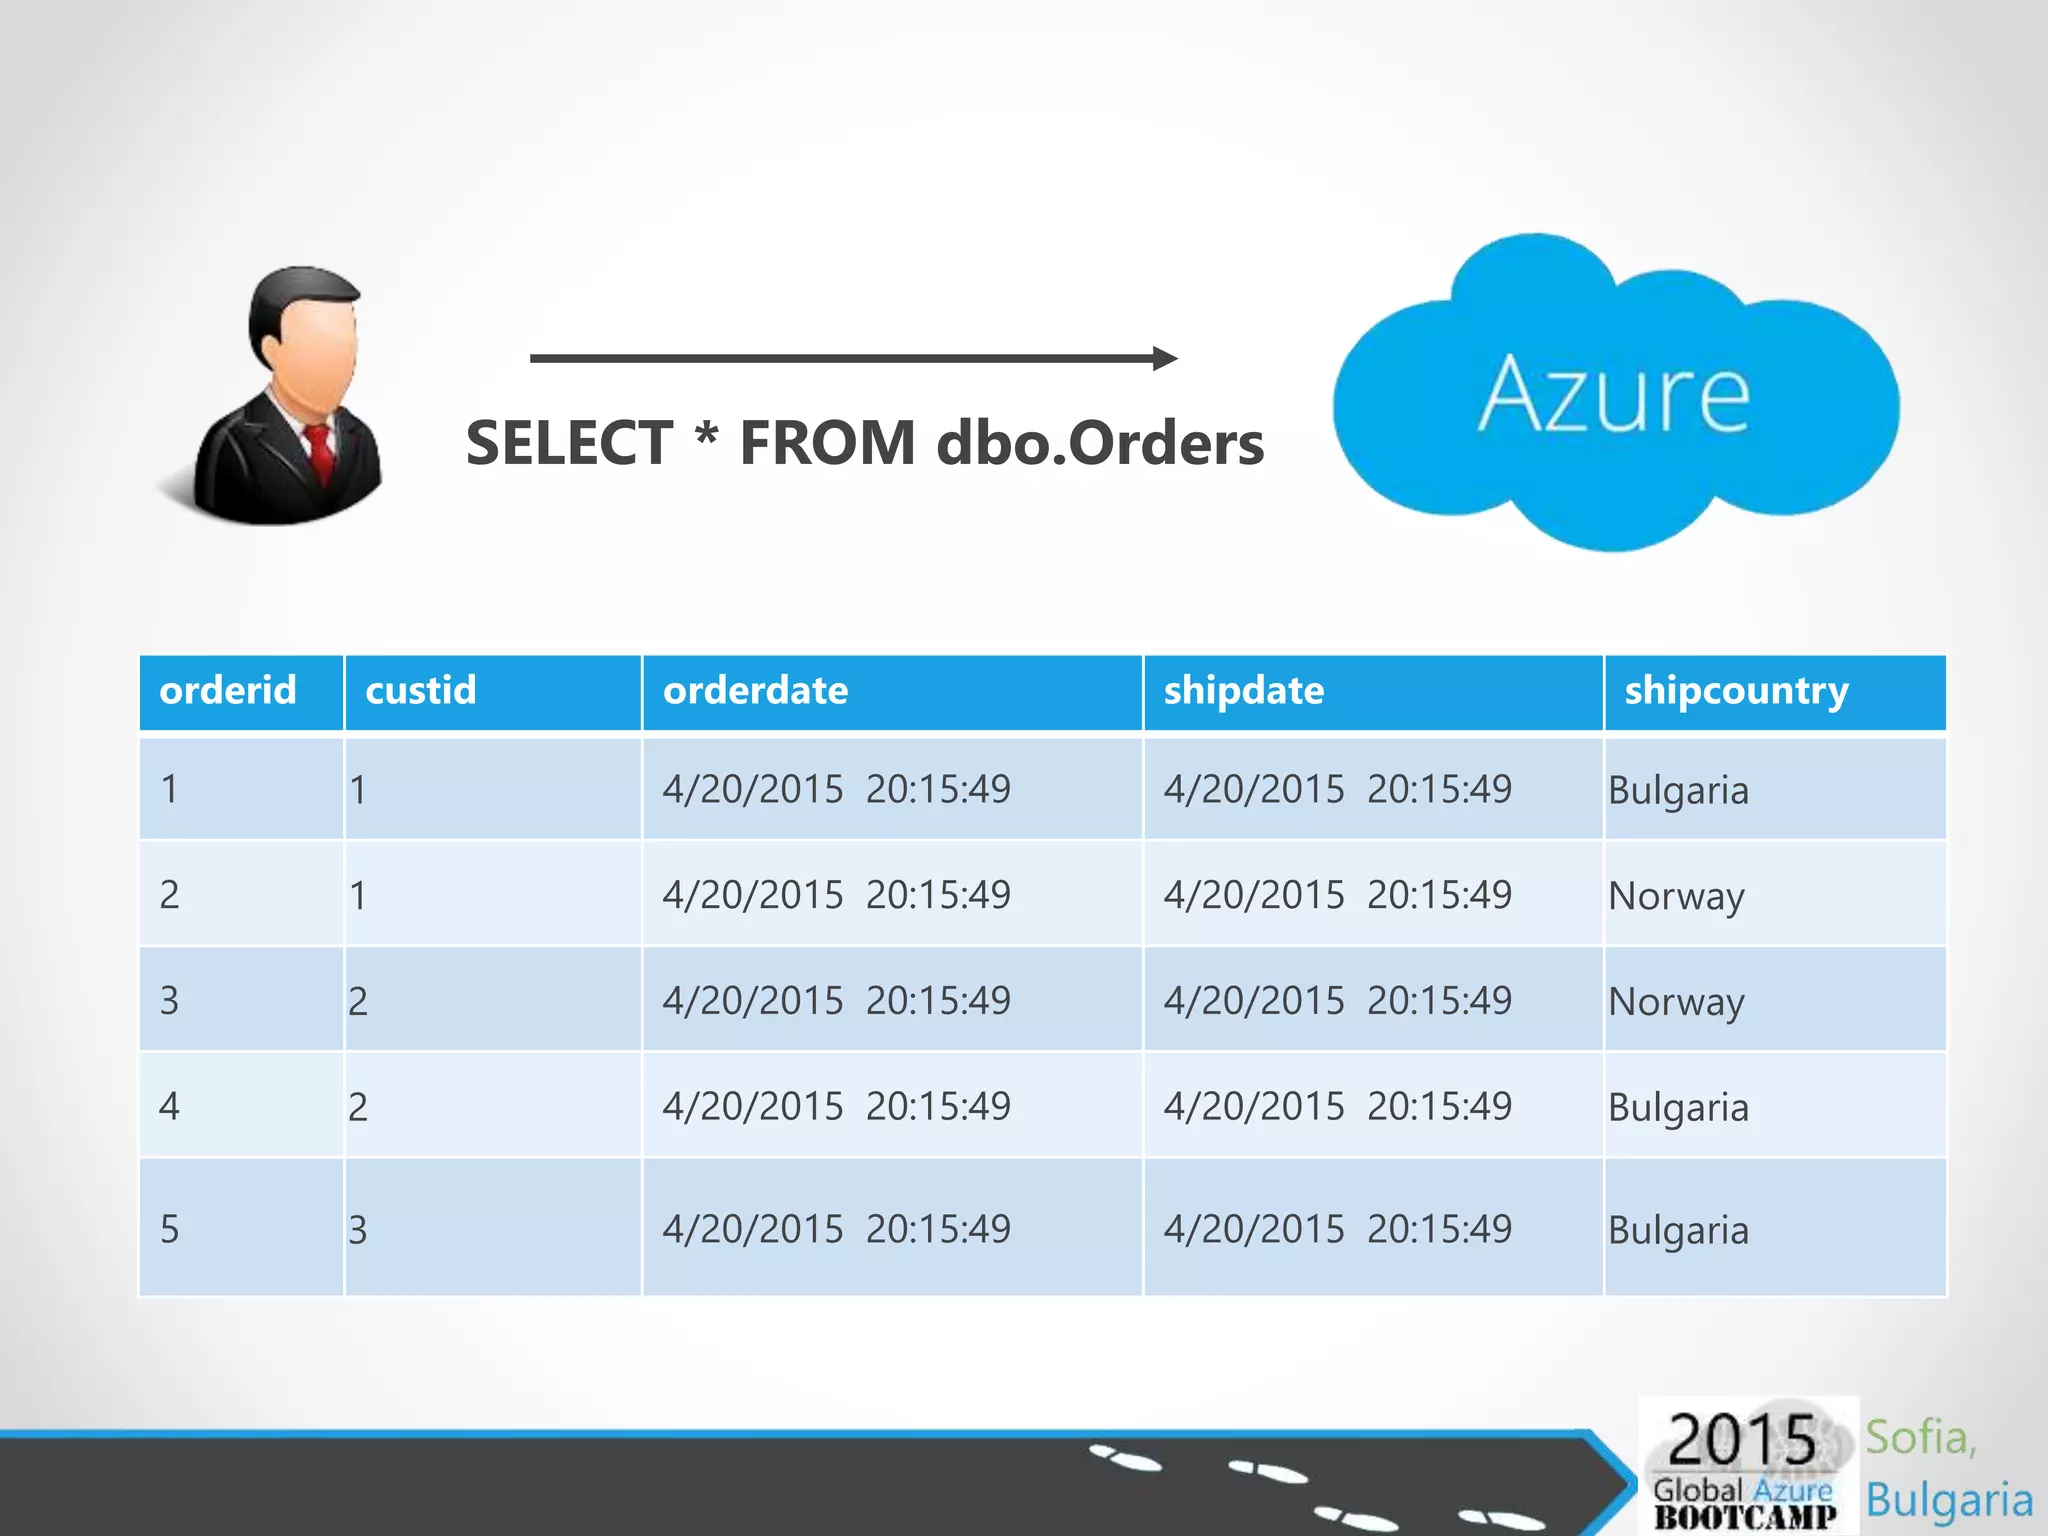Click the Sofia, Bulgaria footer text
The image size is (2048, 1536).
click(1948, 1468)
